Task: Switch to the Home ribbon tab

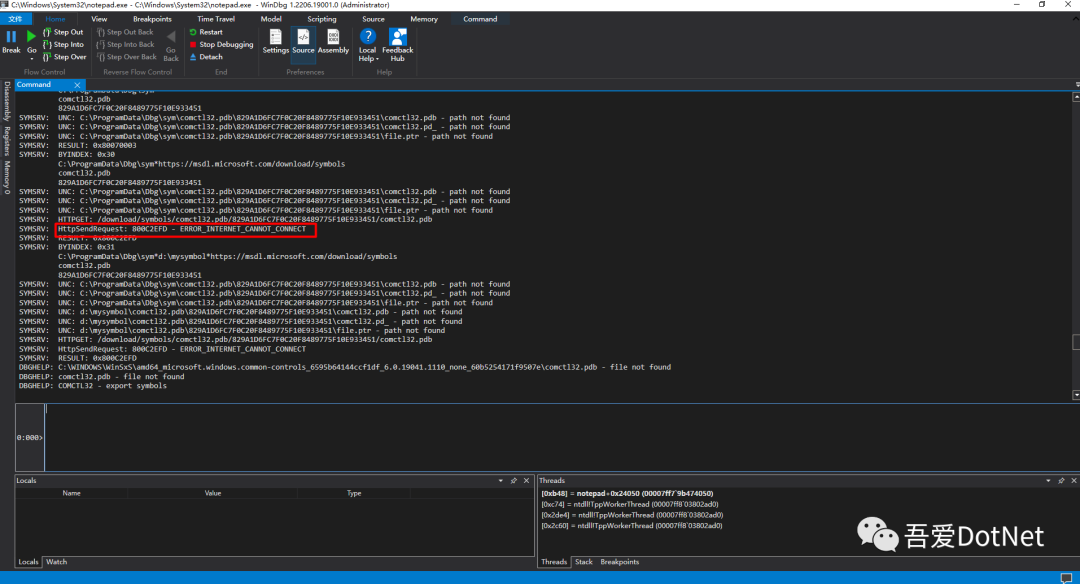Action: pyautogui.click(x=55, y=19)
